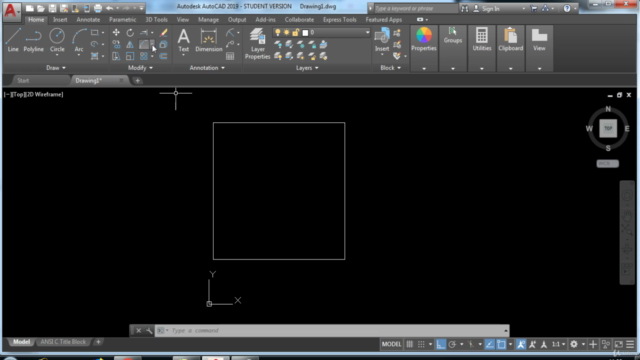Image resolution: width=640 pixels, height=360 pixels.
Task: Switch to the Insert ribbon tab
Action: 60,20
